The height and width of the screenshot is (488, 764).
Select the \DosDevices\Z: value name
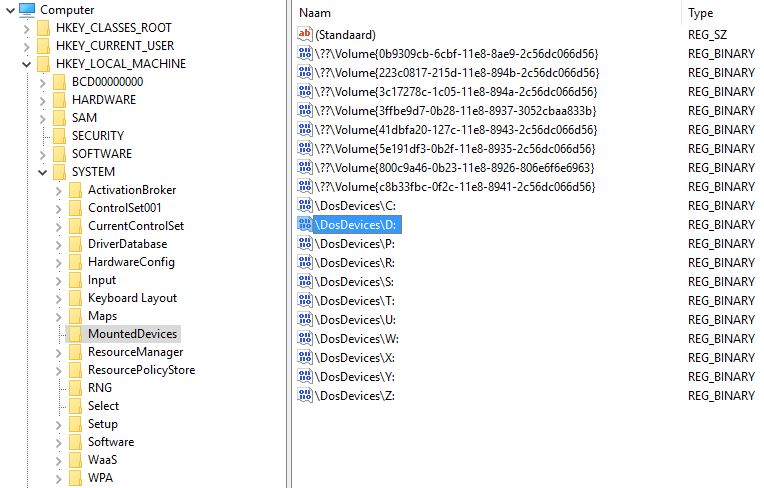(355, 395)
